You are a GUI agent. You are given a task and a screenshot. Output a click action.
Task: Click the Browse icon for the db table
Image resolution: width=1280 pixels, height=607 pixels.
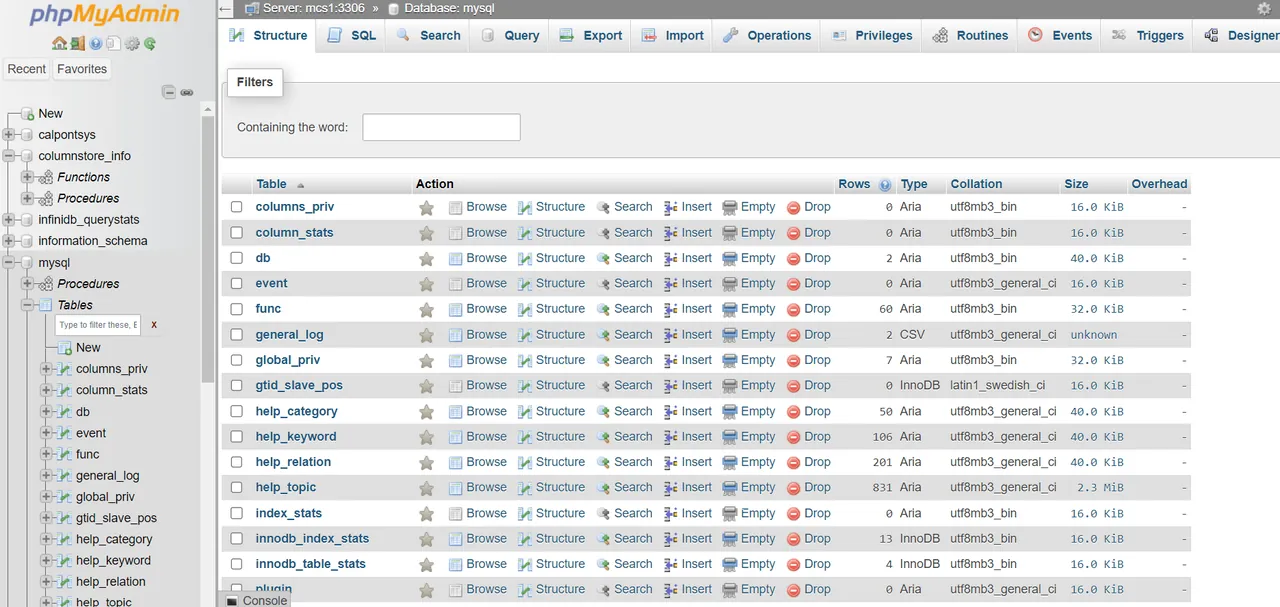pyautogui.click(x=456, y=258)
